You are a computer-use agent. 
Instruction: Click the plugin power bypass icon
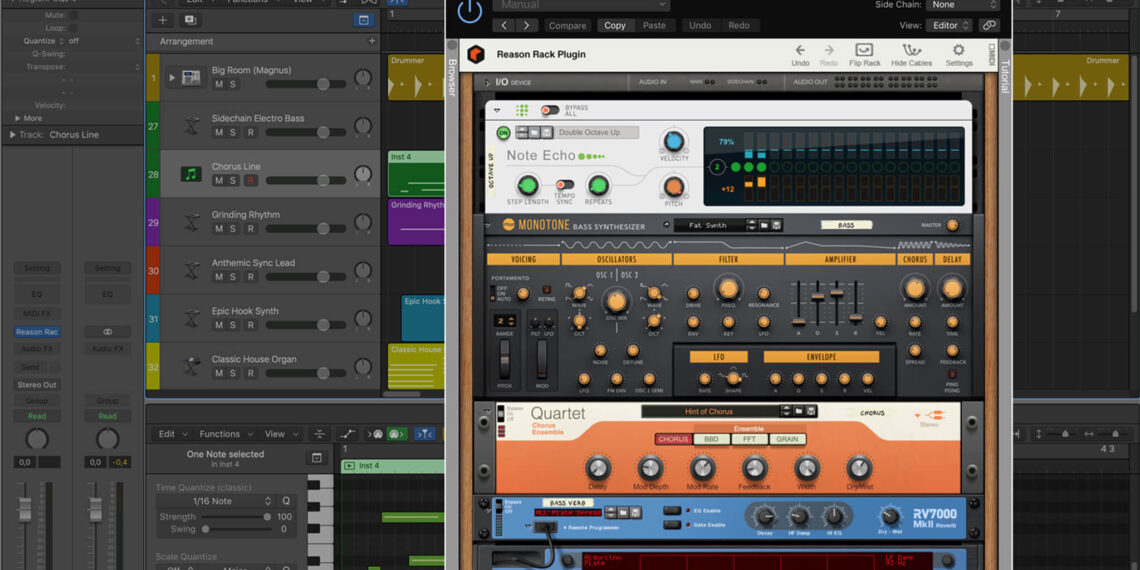click(x=469, y=11)
